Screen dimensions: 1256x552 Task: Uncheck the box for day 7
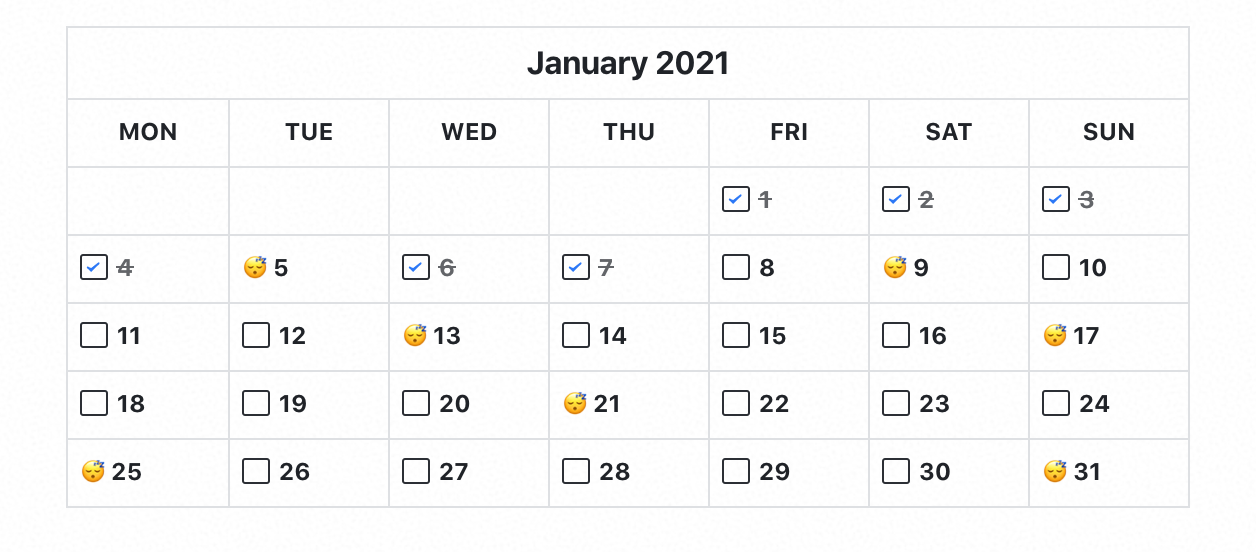tap(576, 267)
